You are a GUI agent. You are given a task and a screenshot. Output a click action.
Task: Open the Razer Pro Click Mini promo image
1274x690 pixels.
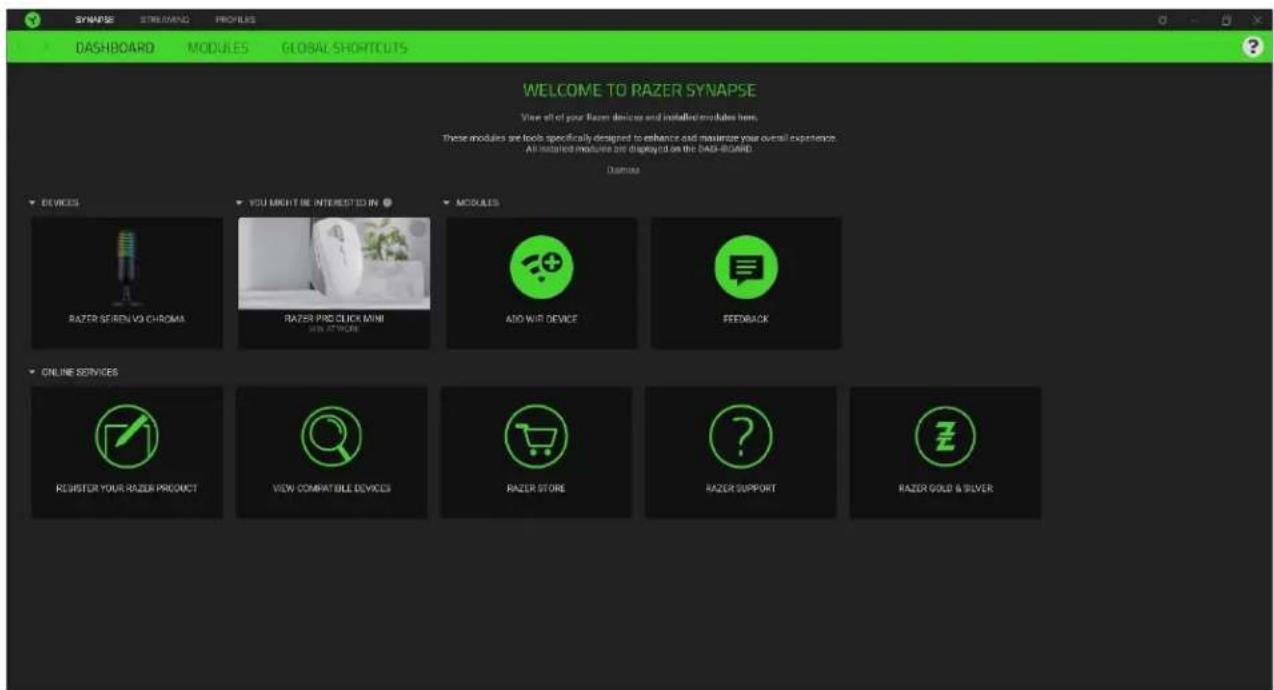[x=334, y=263]
